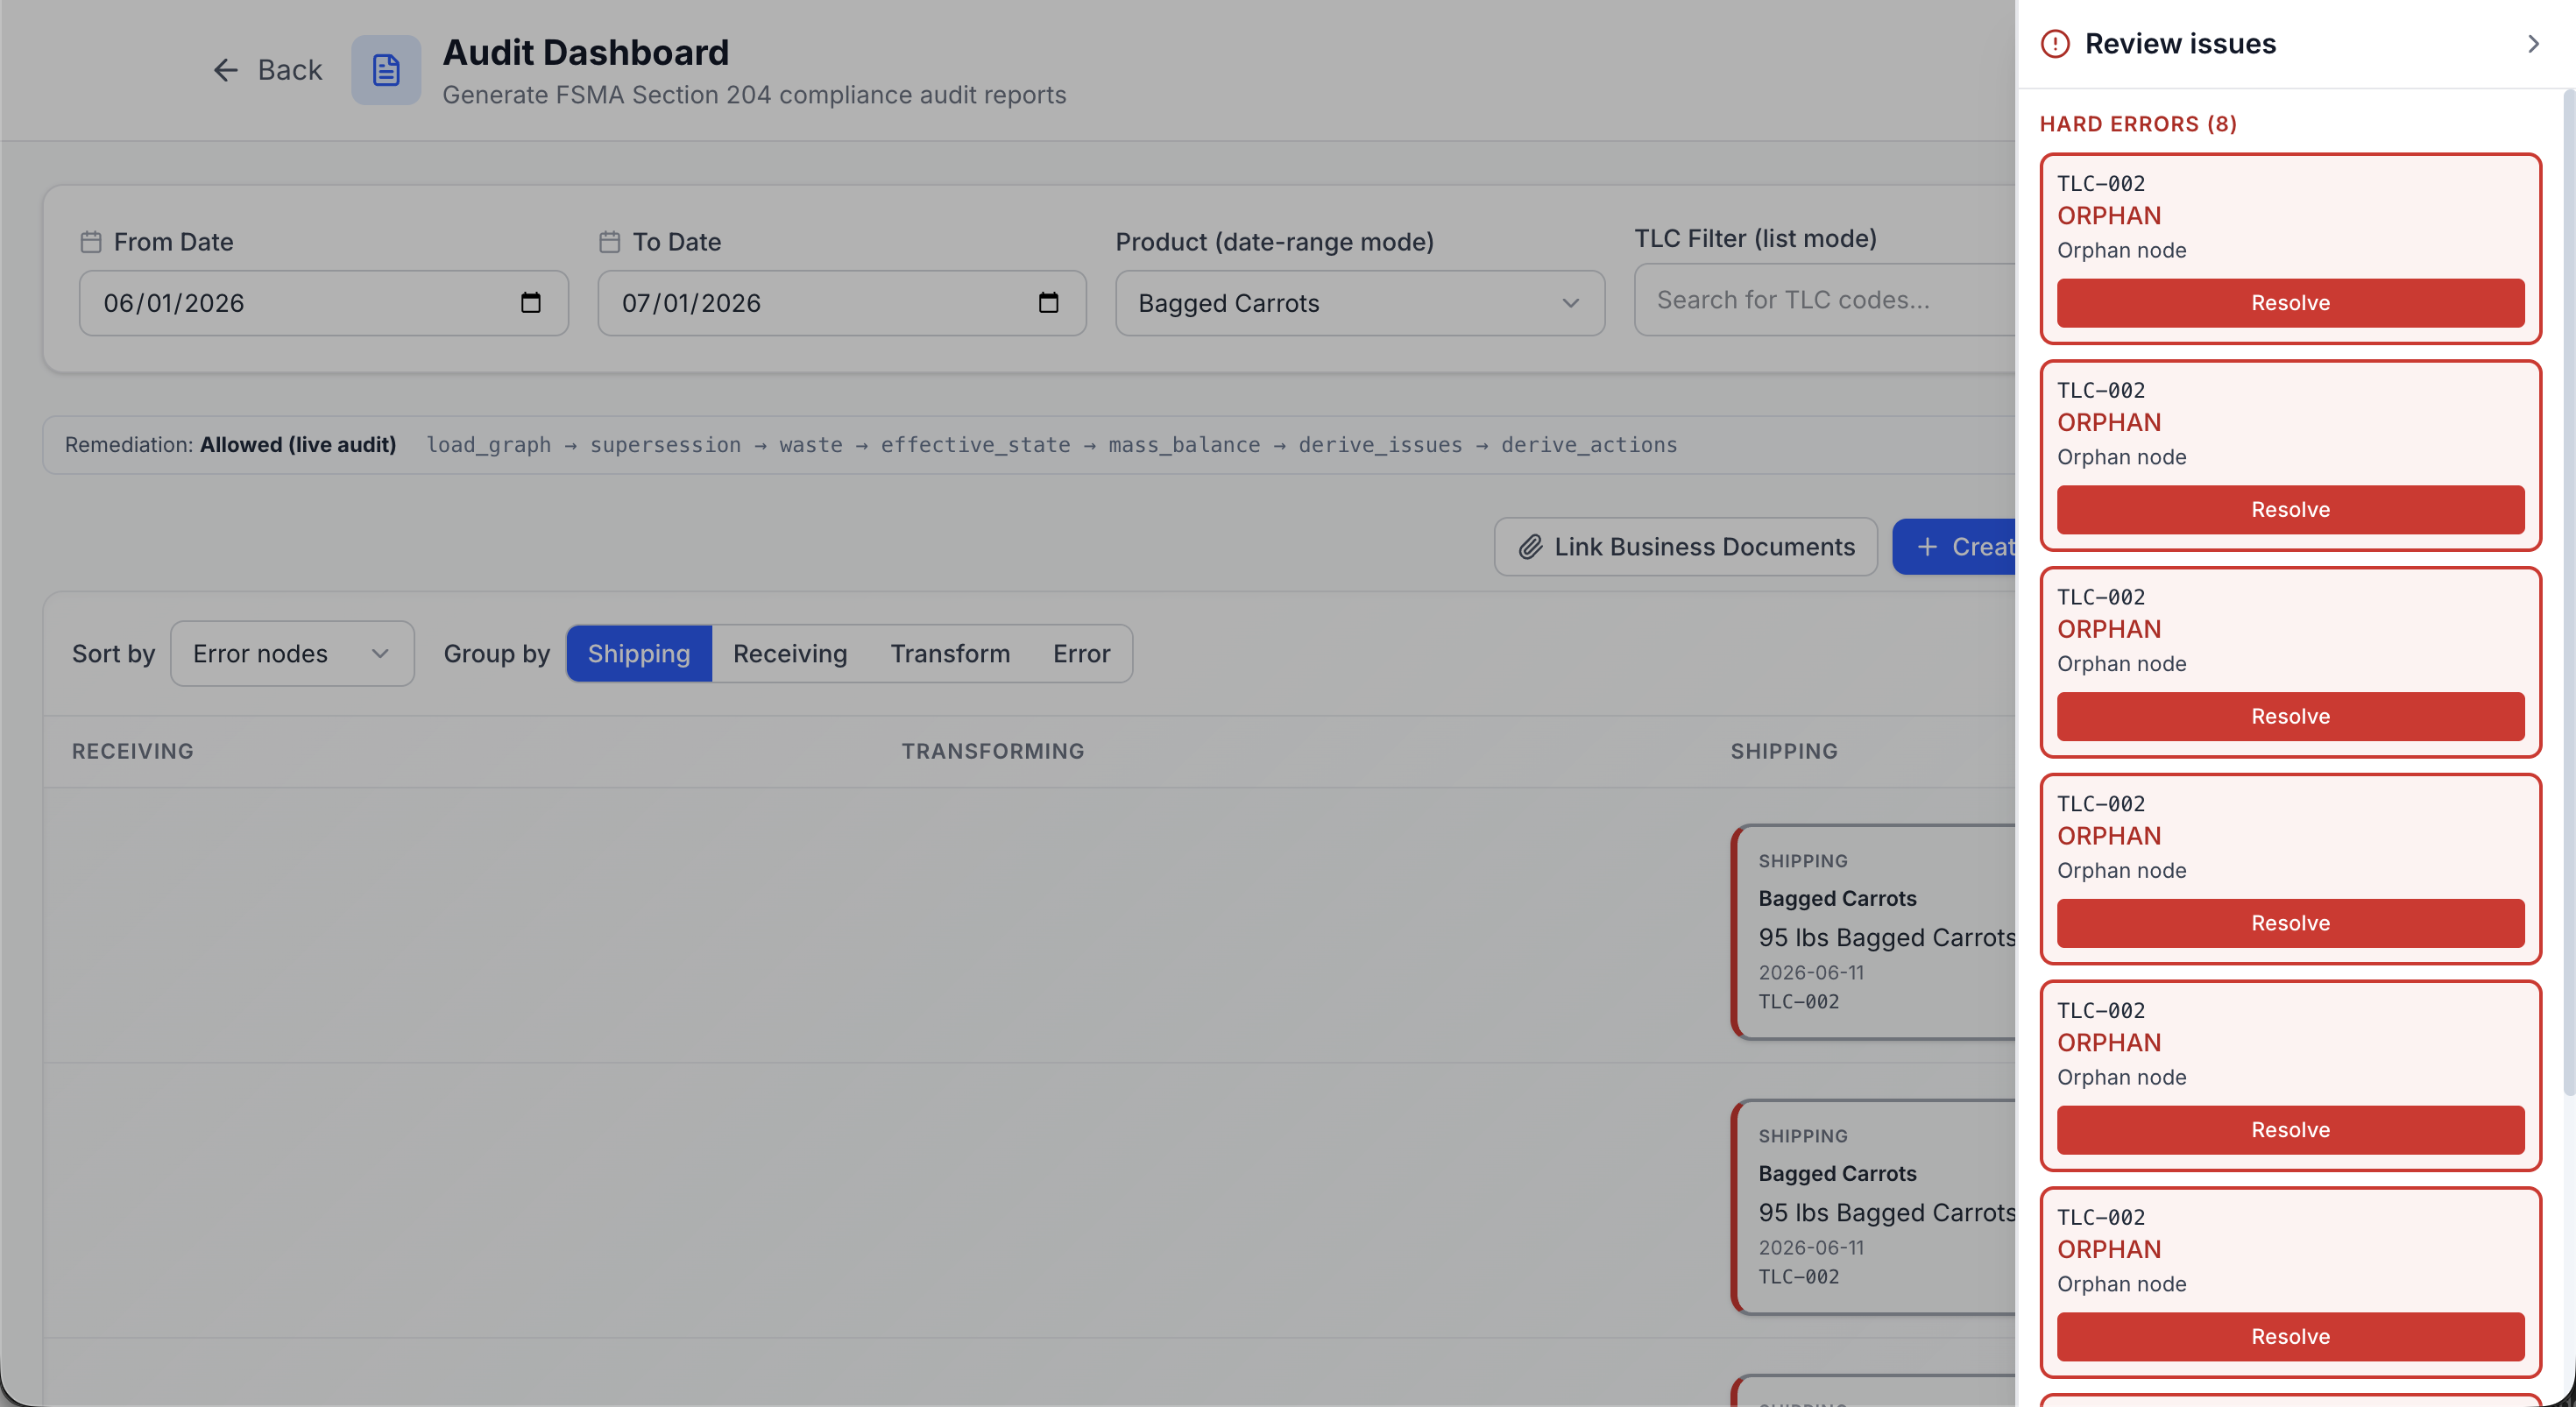Resolve the fifth TLC-002 orphan error
2576x1407 pixels.
[x=2290, y=1130]
